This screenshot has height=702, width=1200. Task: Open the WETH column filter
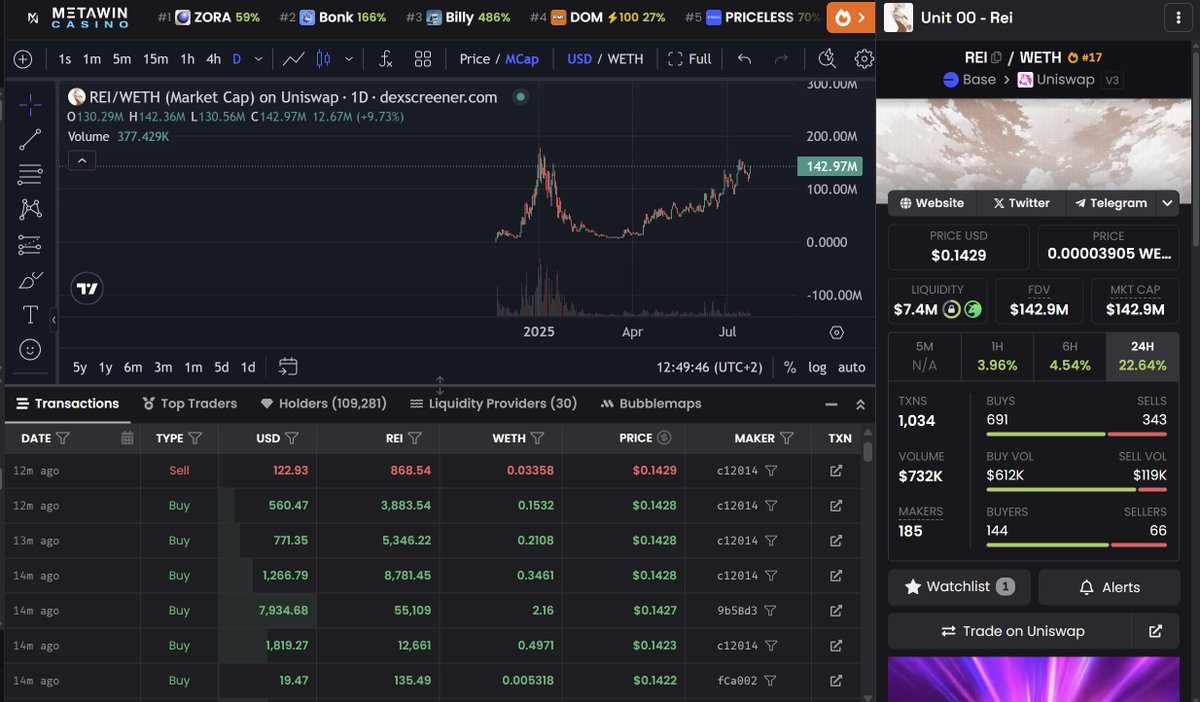pos(537,438)
